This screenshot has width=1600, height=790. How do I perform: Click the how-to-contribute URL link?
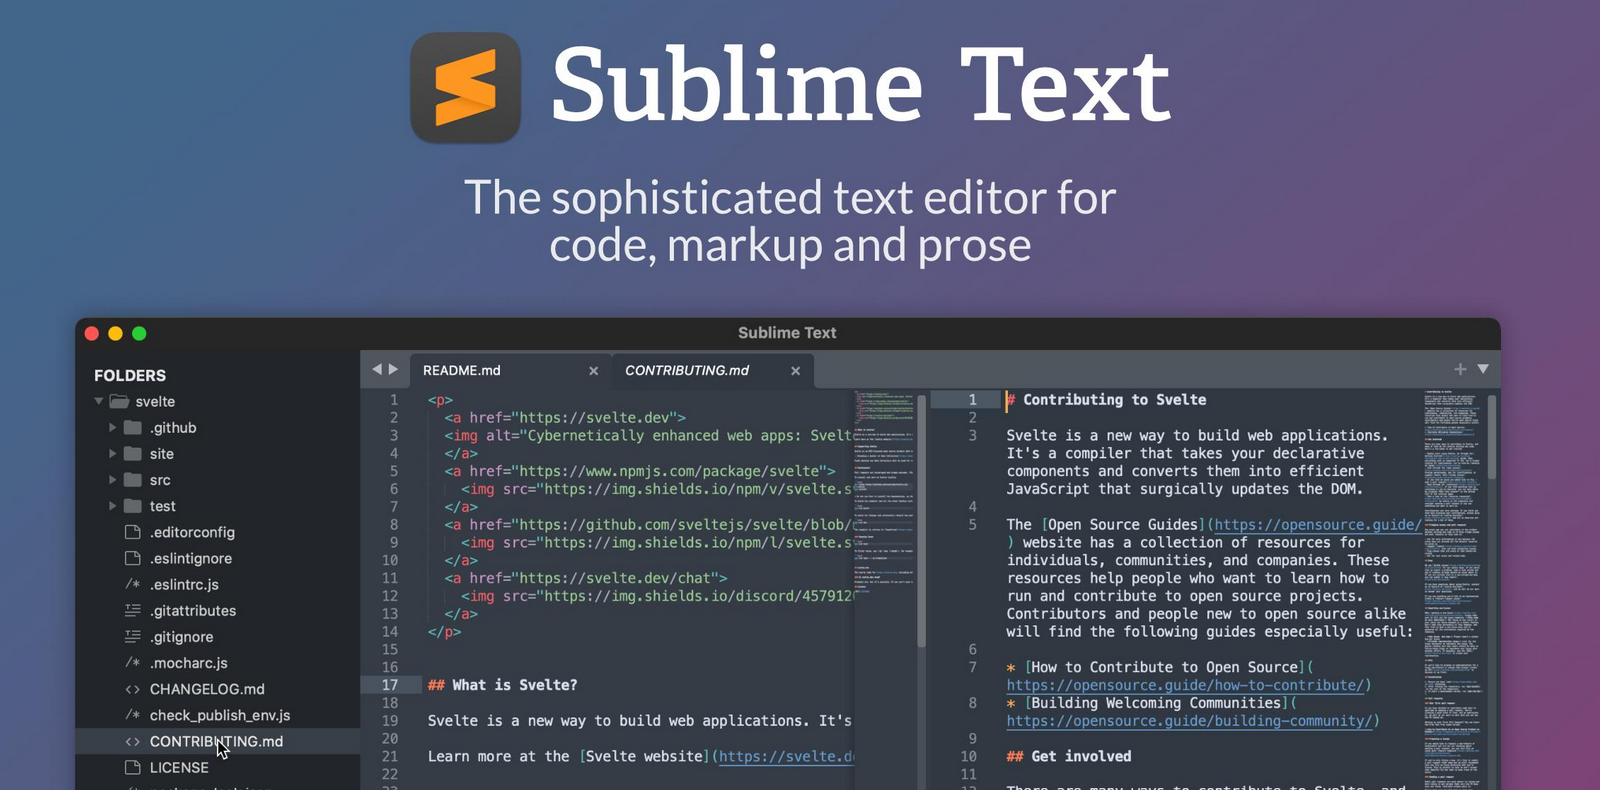coord(1185,685)
